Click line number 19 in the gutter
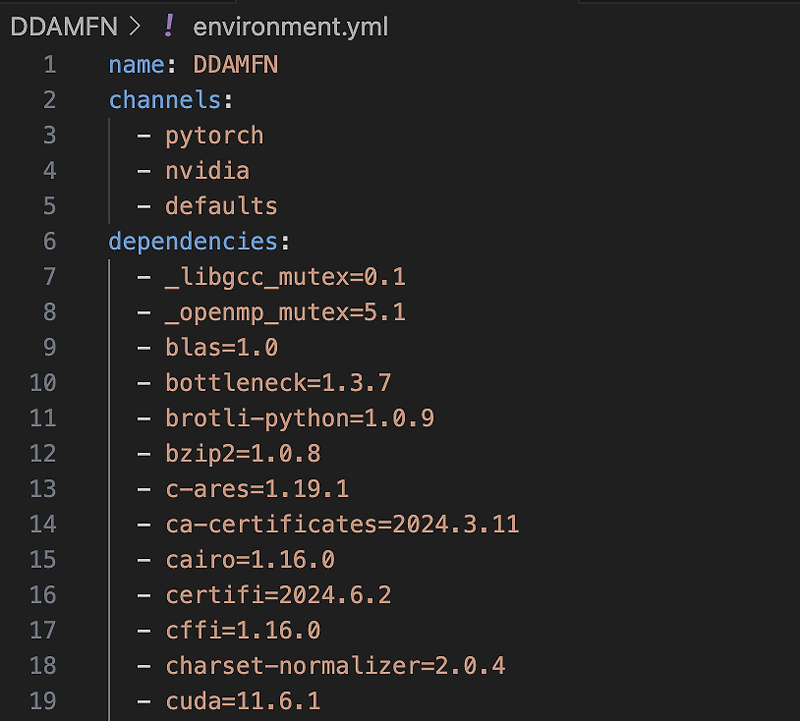This screenshot has height=721, width=800. point(43,701)
